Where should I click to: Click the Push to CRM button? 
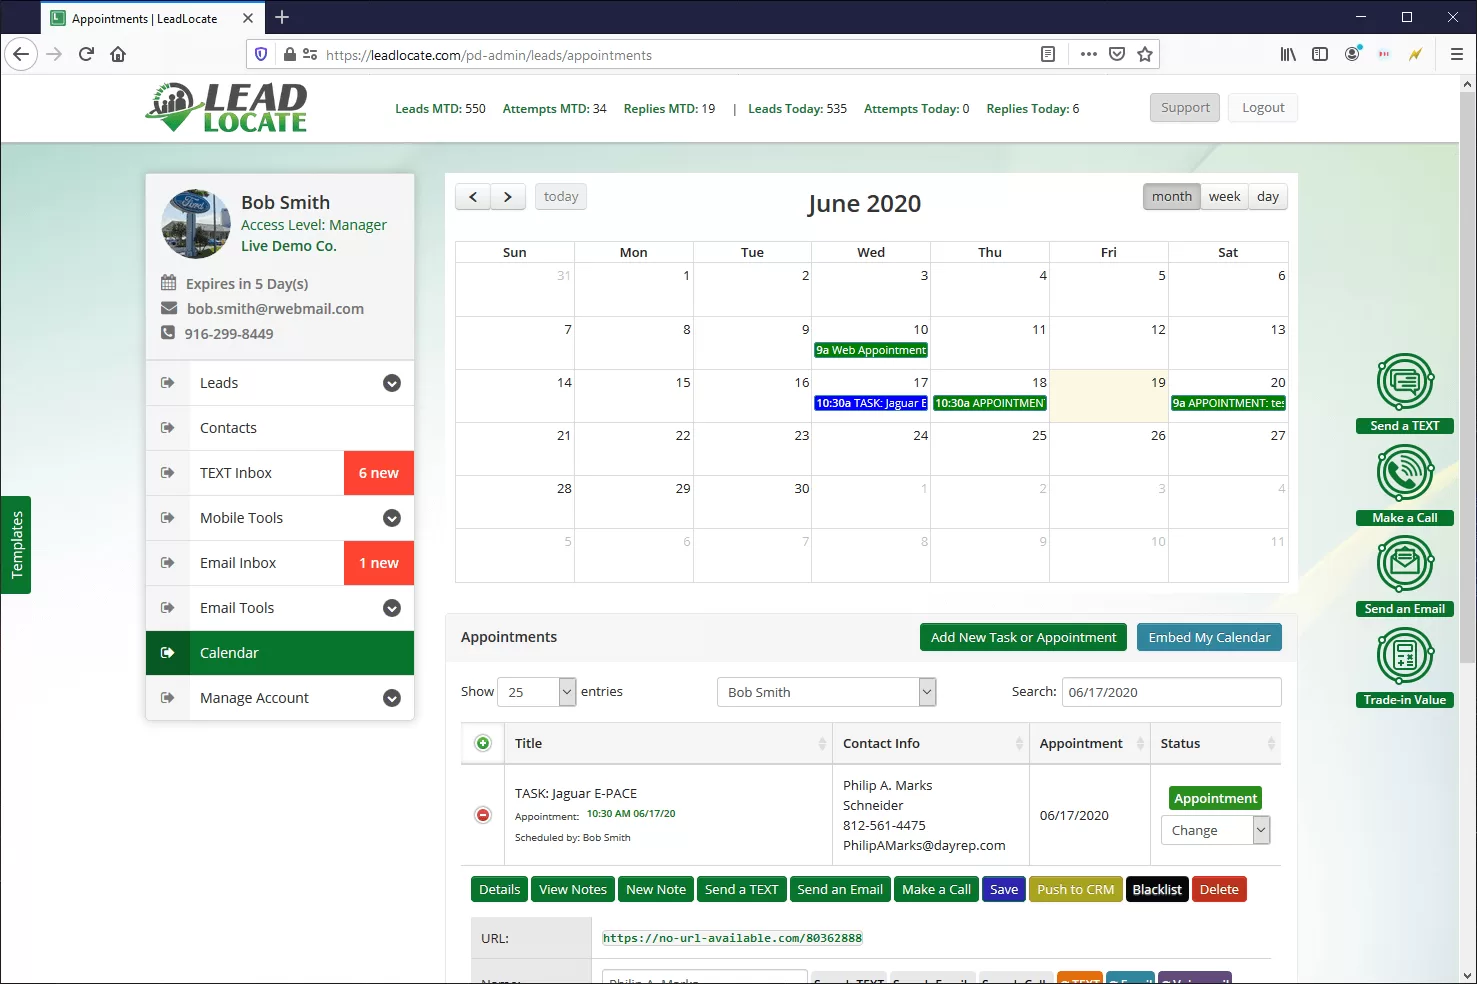pyautogui.click(x=1075, y=889)
